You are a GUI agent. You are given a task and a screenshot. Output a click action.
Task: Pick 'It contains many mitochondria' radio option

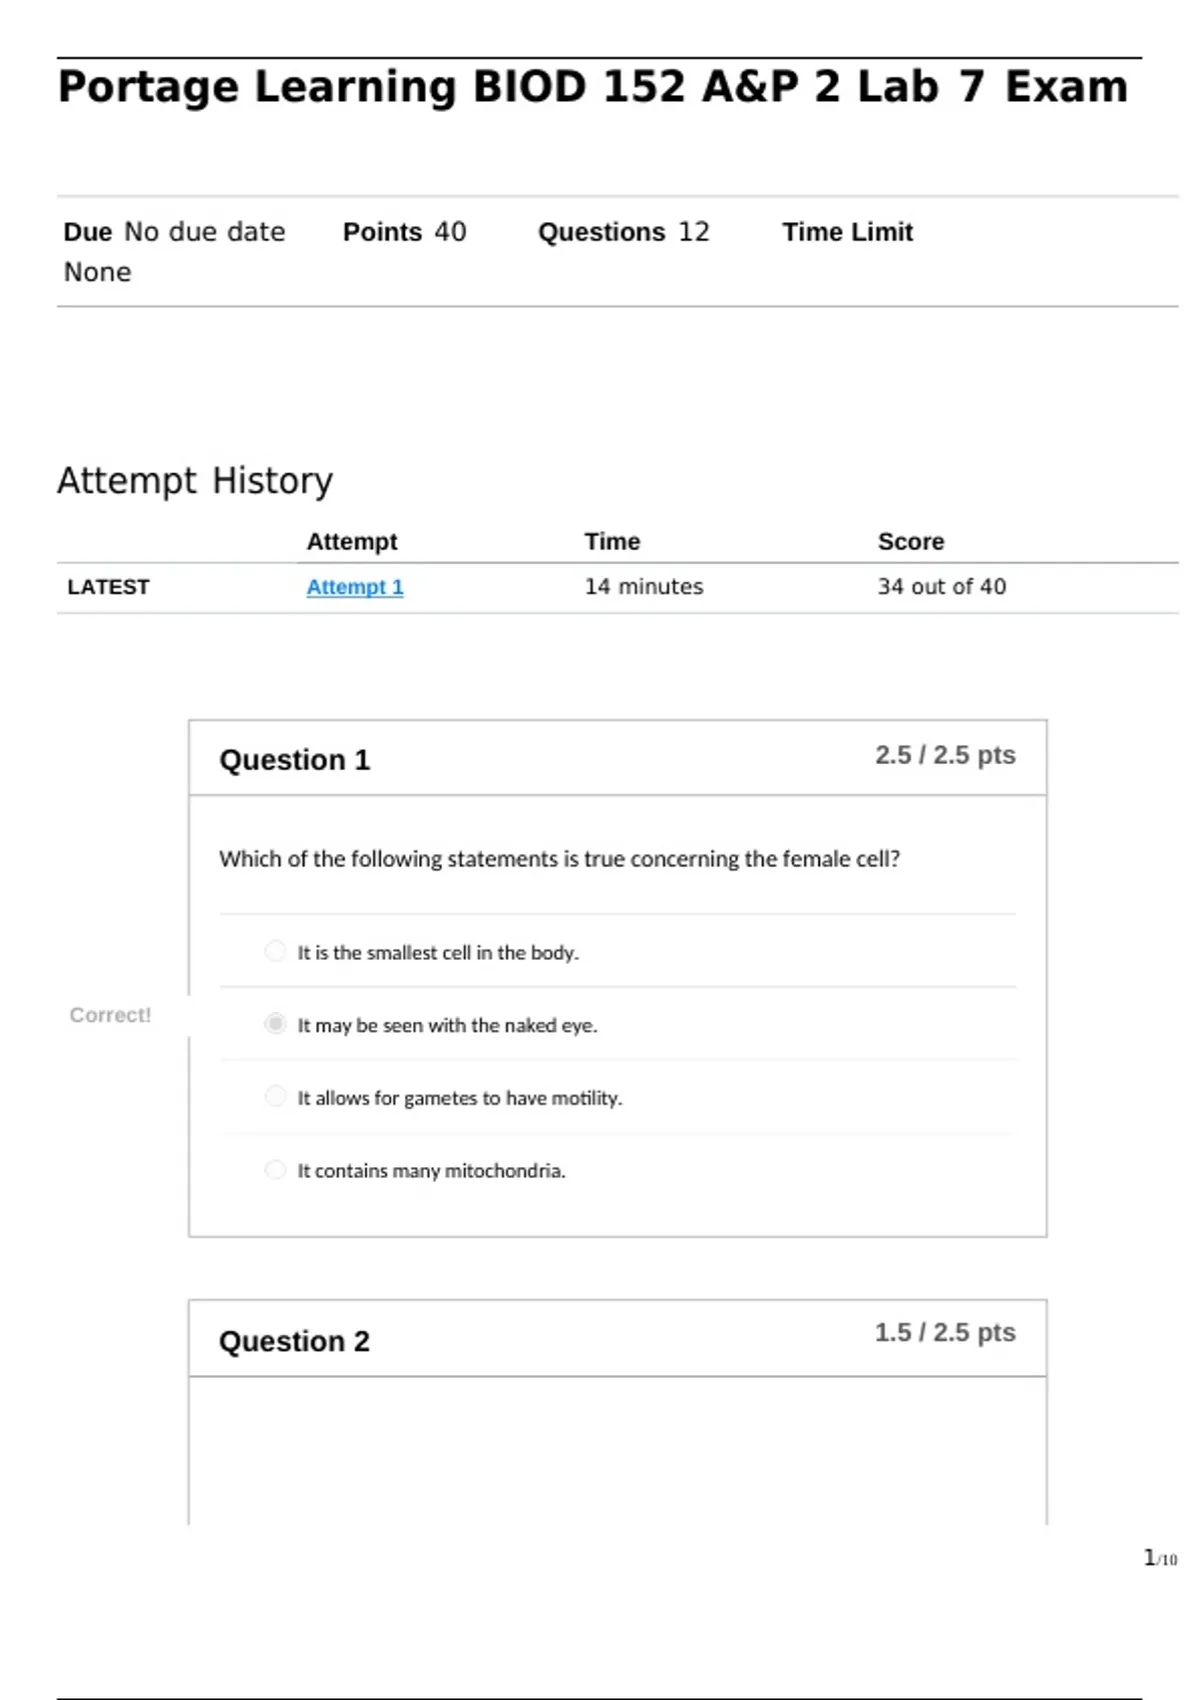click(275, 1170)
